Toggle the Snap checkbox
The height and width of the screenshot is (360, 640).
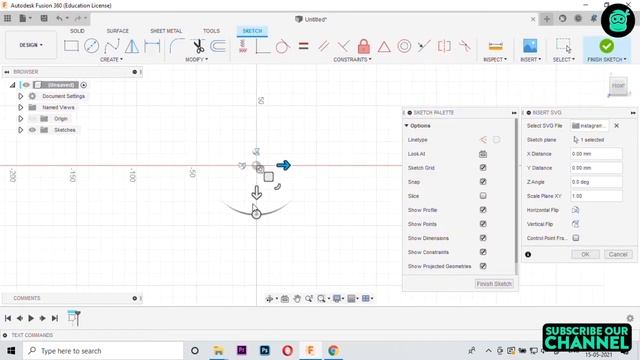click(x=483, y=182)
